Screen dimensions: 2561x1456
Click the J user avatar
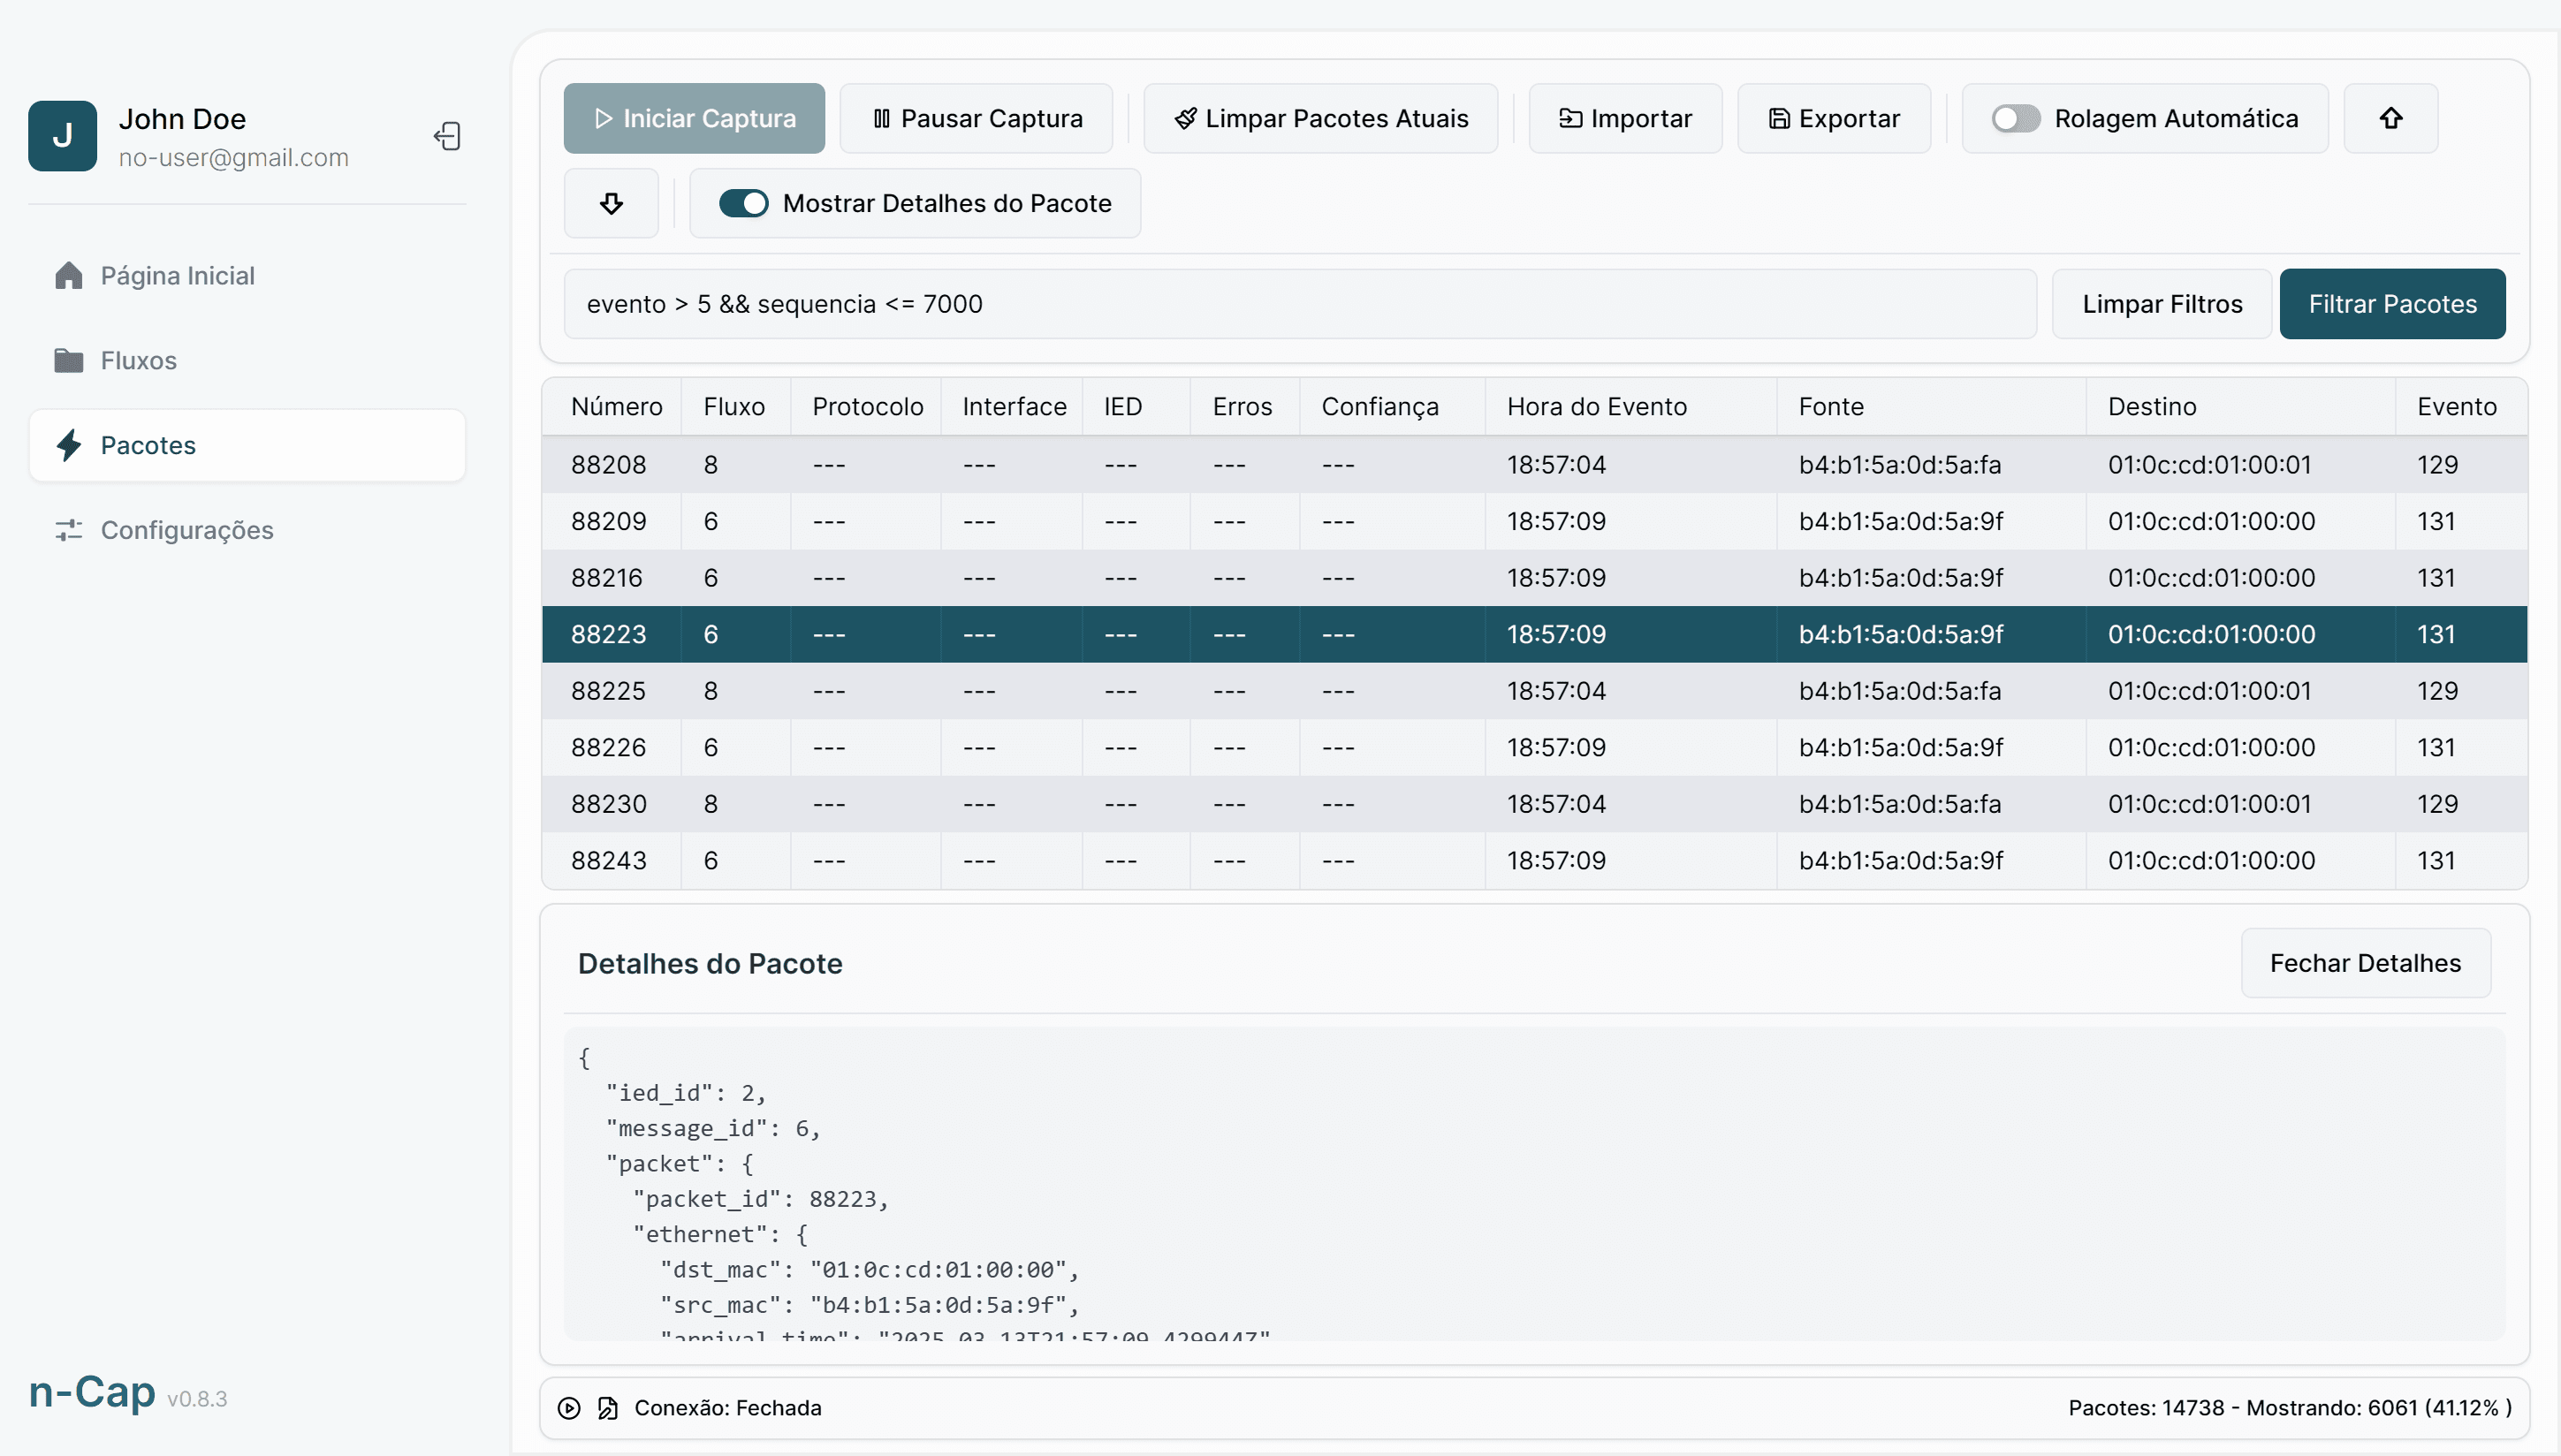click(62, 136)
